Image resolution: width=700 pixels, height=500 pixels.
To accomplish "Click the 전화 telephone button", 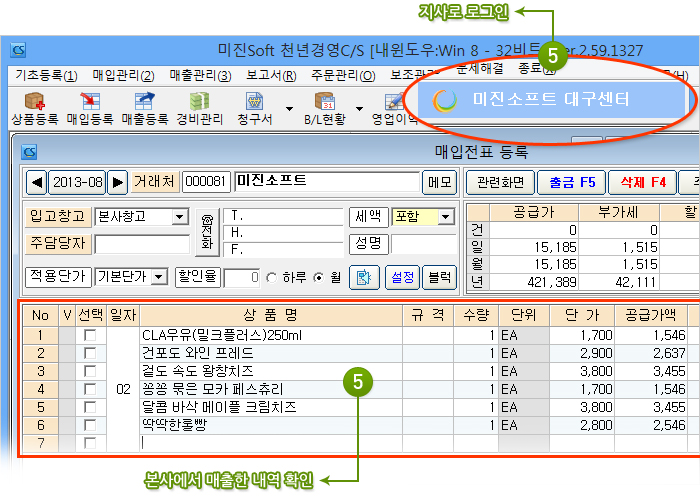I will pyautogui.click(x=207, y=232).
